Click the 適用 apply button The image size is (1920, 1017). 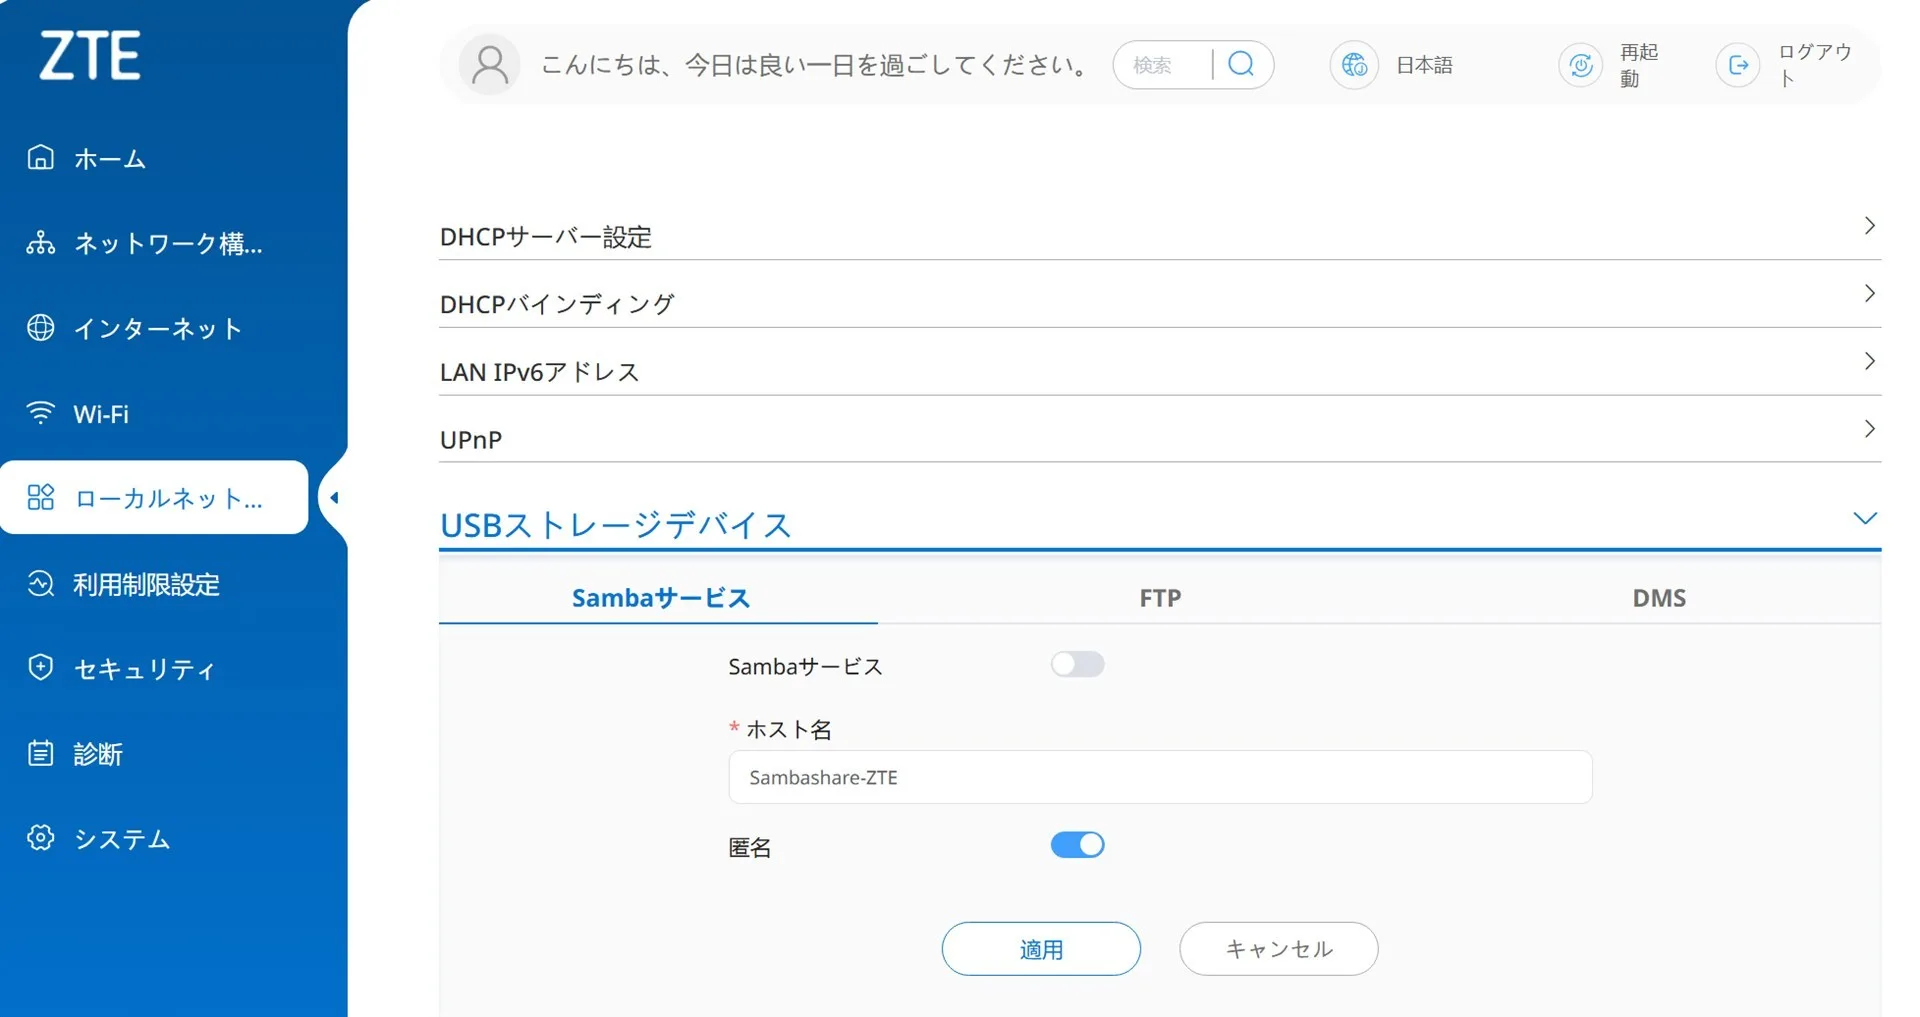click(1041, 949)
